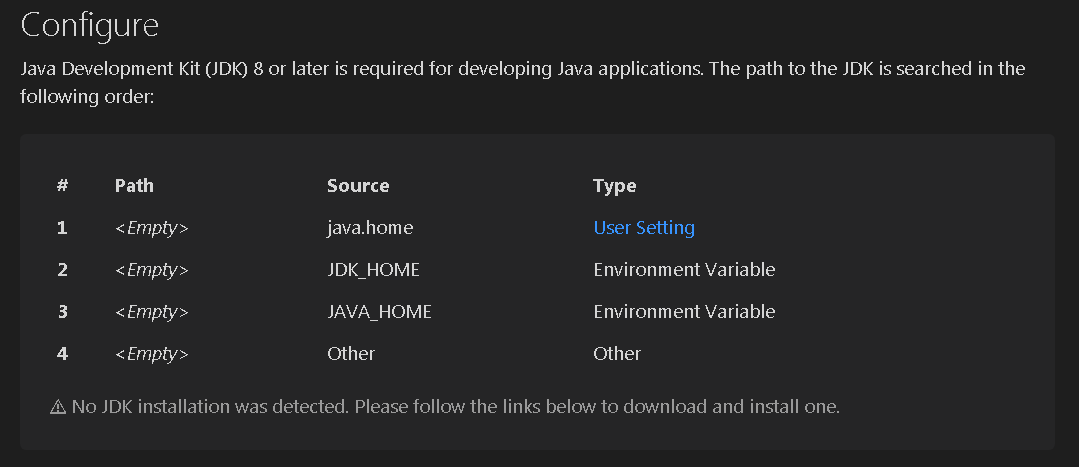
Task: Select the java.home source cell
Action: click(370, 228)
